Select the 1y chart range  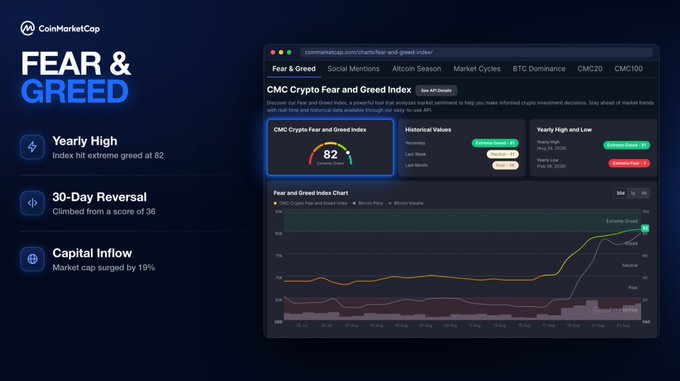pyautogui.click(x=633, y=193)
